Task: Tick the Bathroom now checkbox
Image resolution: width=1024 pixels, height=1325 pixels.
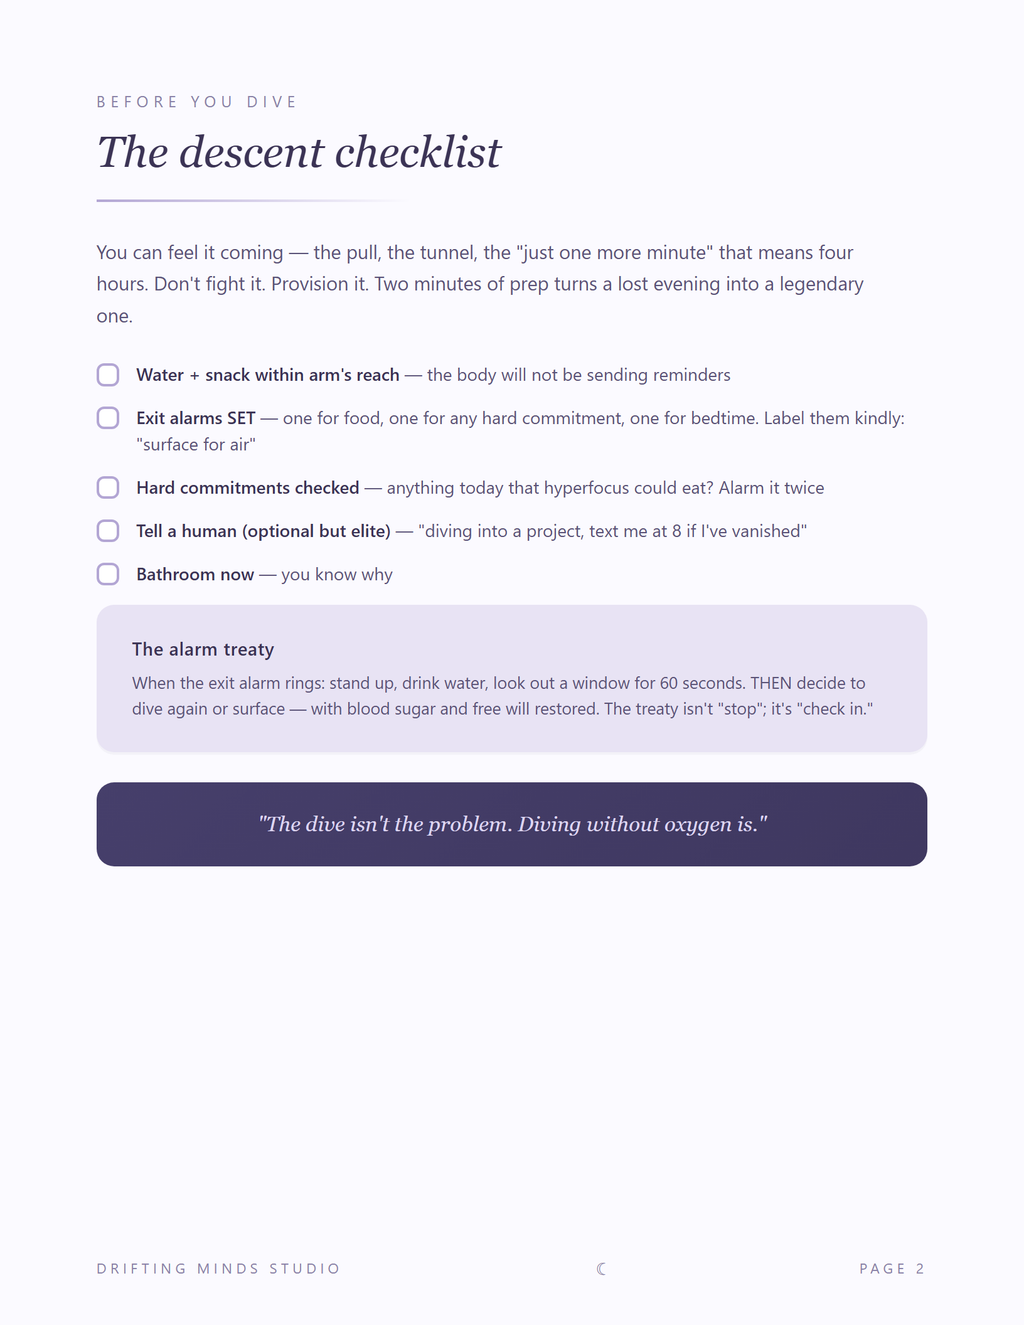Action: (108, 574)
